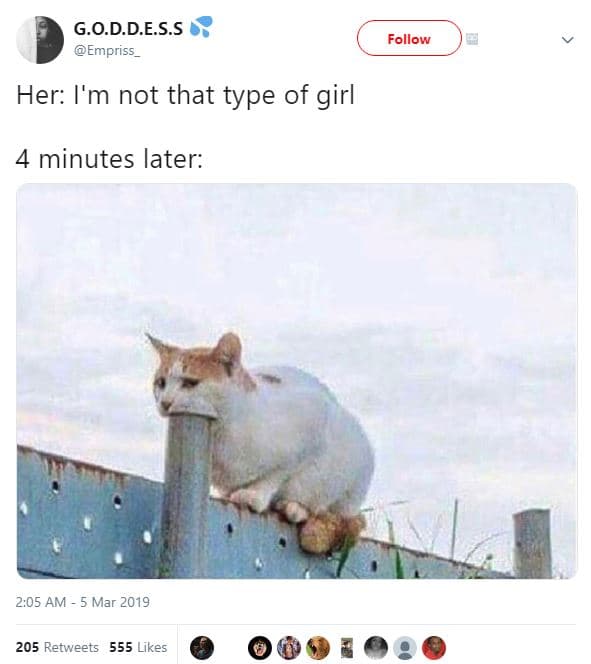Follow the @Empriss_ account
Image resolution: width=591 pixels, height=664 pixels.
pyautogui.click(x=409, y=38)
